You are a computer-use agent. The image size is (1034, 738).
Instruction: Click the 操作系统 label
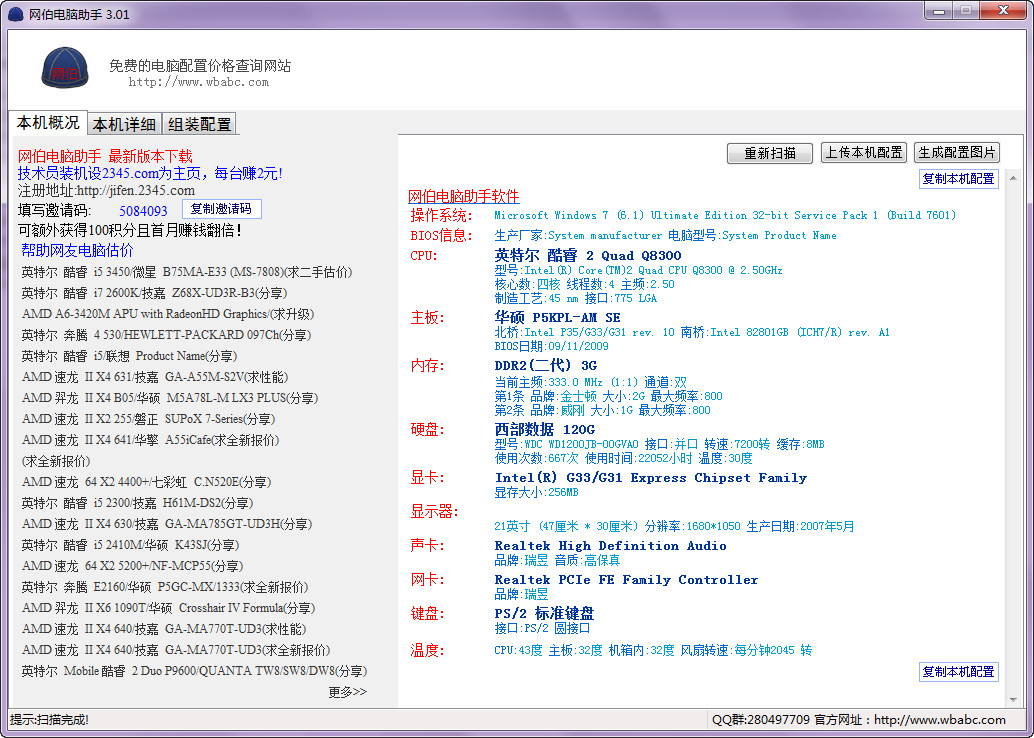(442, 216)
